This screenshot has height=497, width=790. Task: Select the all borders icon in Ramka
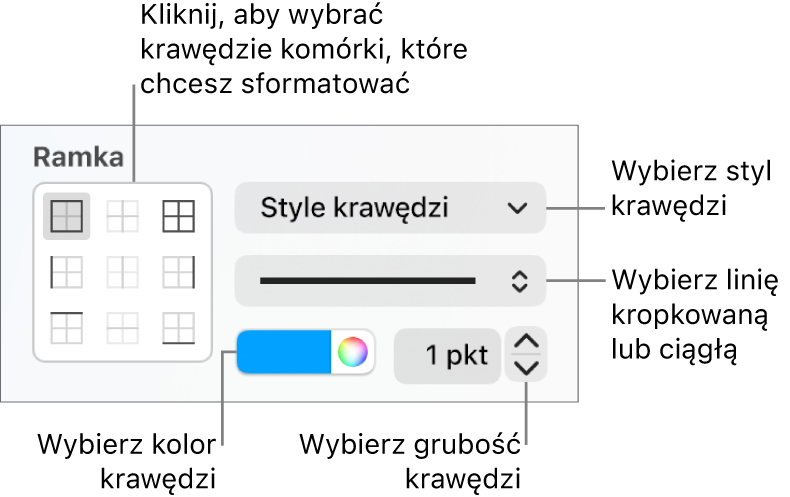pyautogui.click(x=67, y=216)
